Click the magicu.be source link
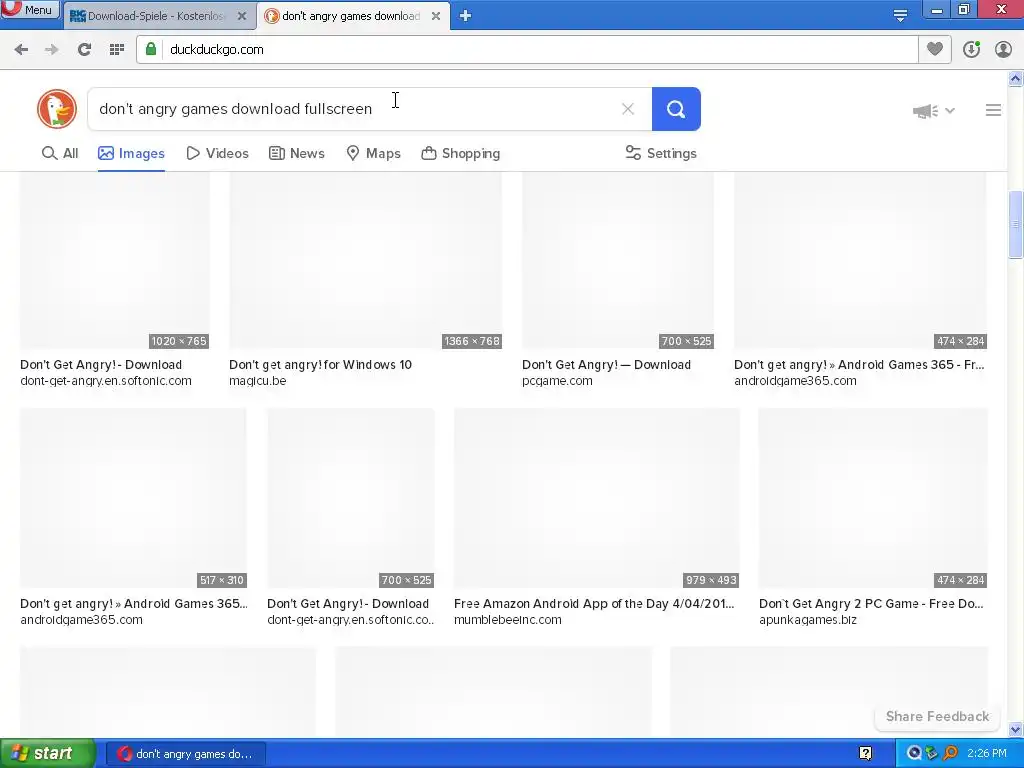Image resolution: width=1024 pixels, height=768 pixels. tap(257, 381)
